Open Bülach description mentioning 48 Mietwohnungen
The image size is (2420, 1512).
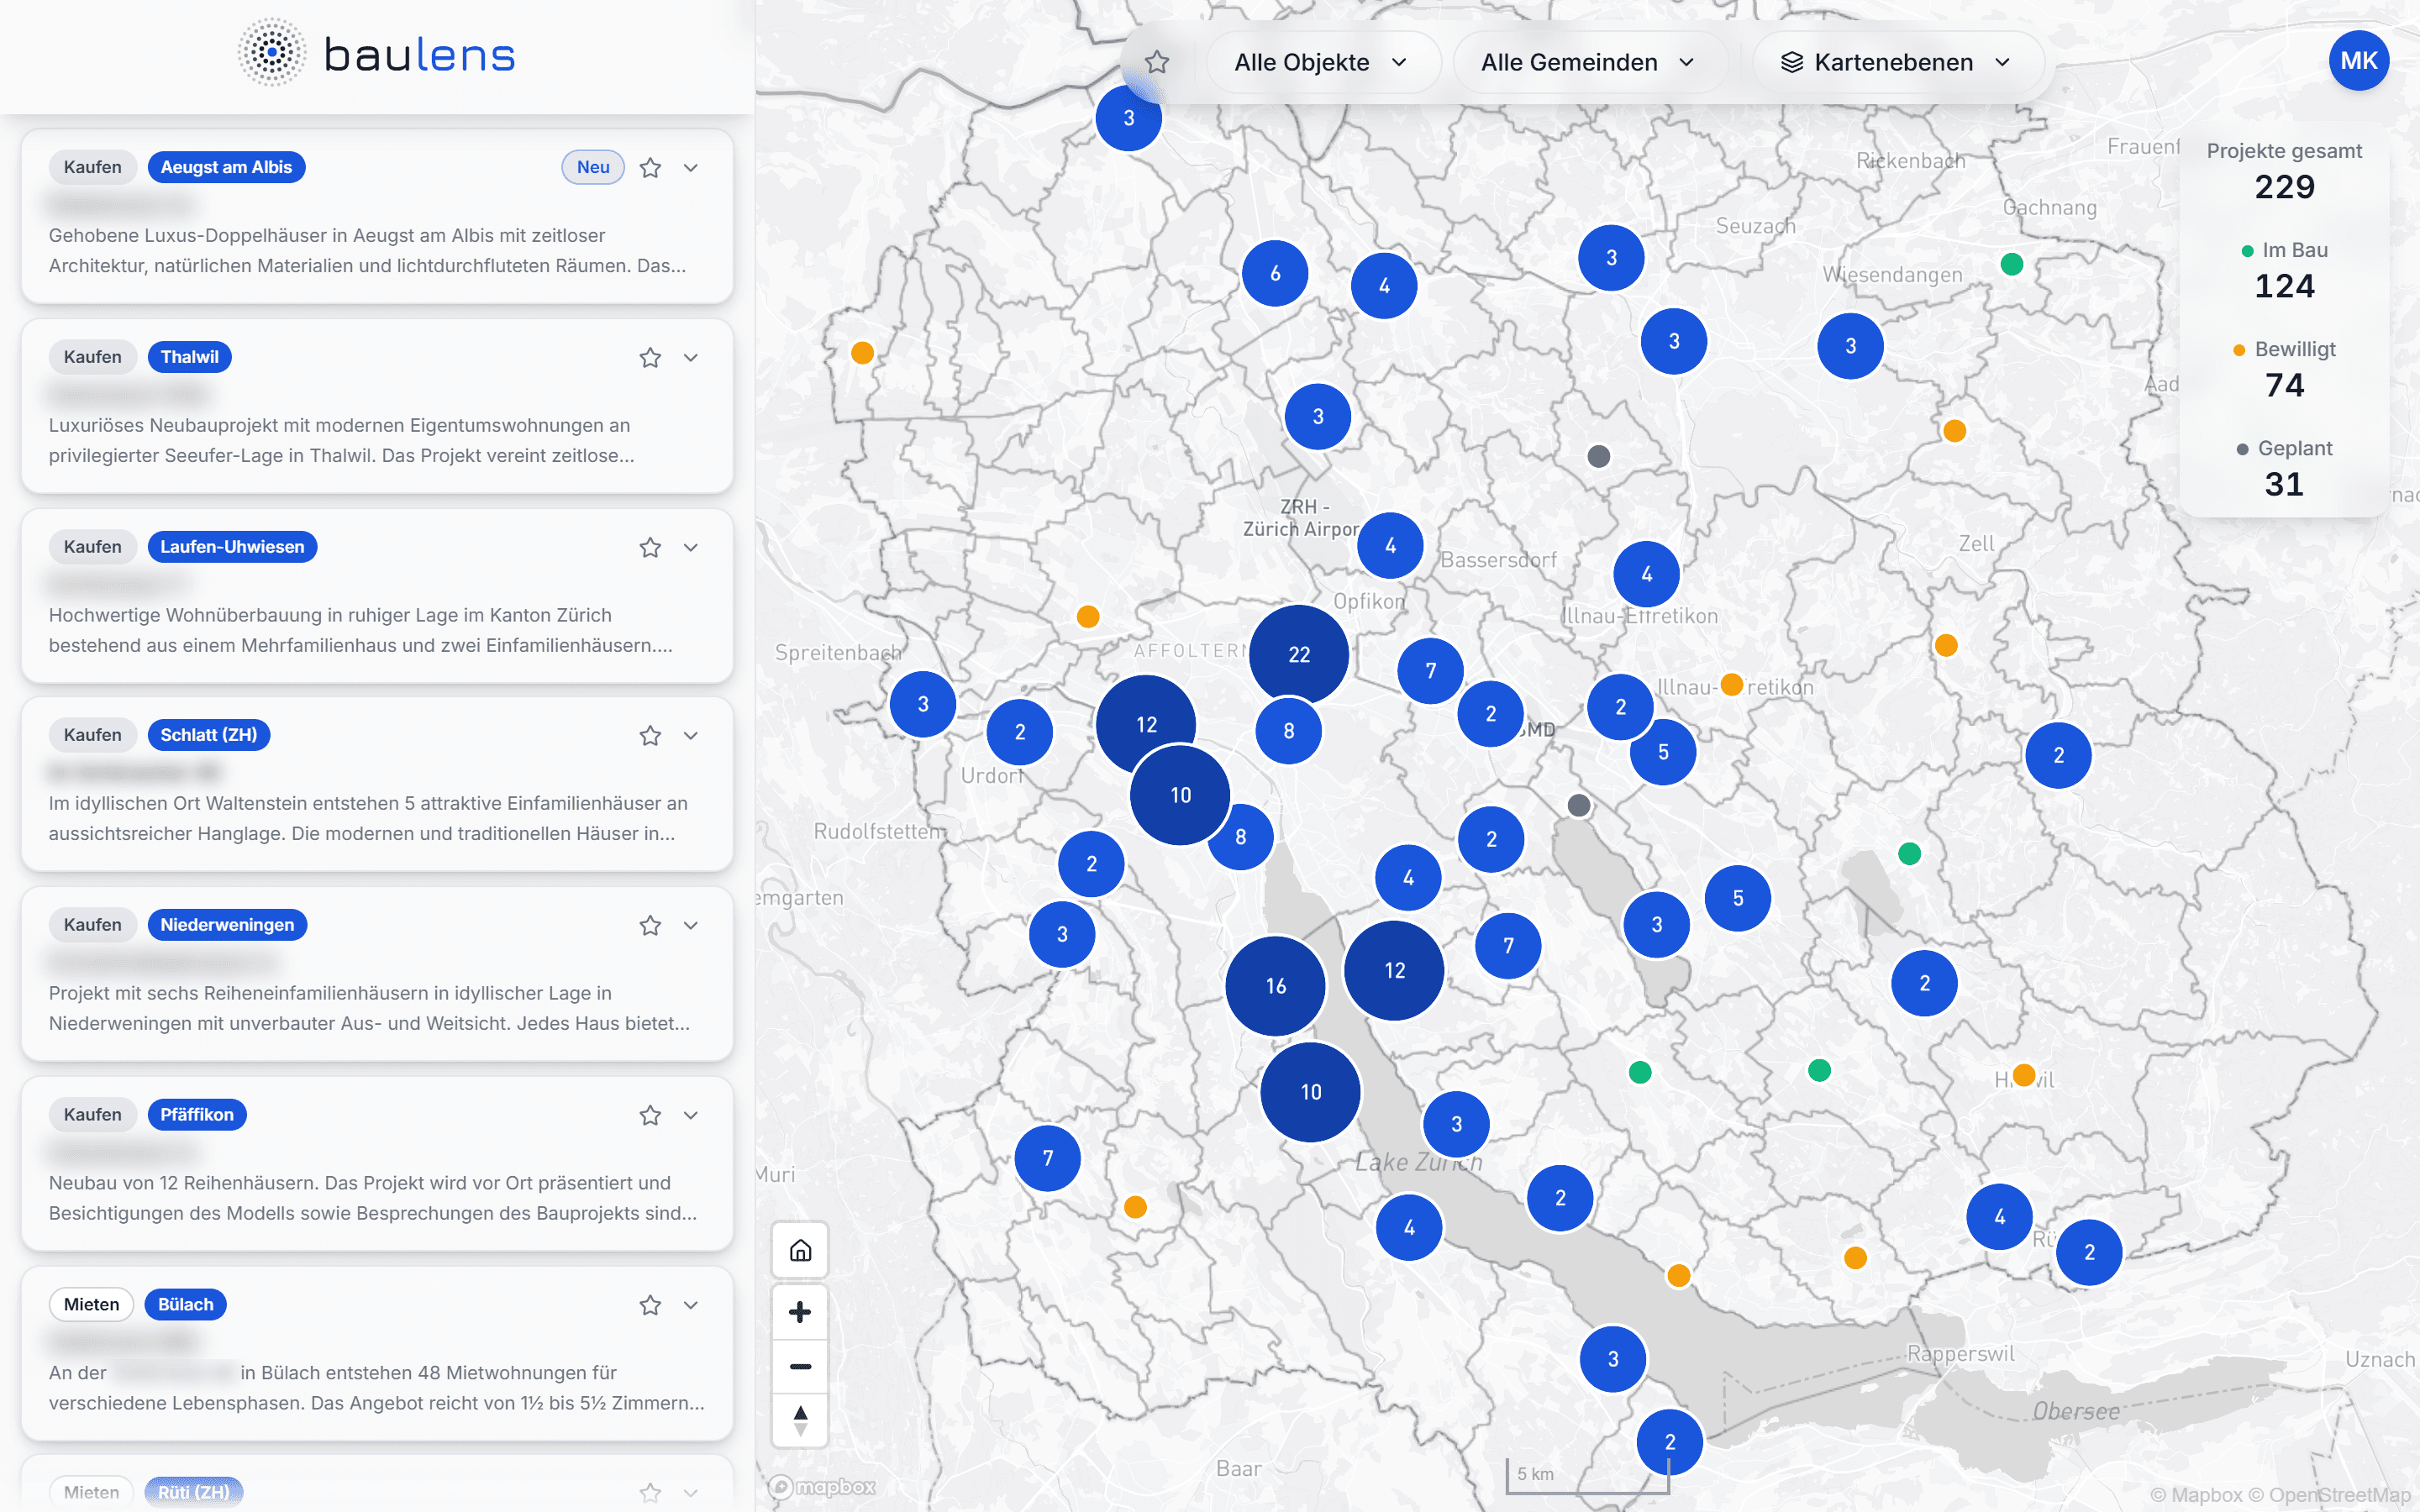377,1388
